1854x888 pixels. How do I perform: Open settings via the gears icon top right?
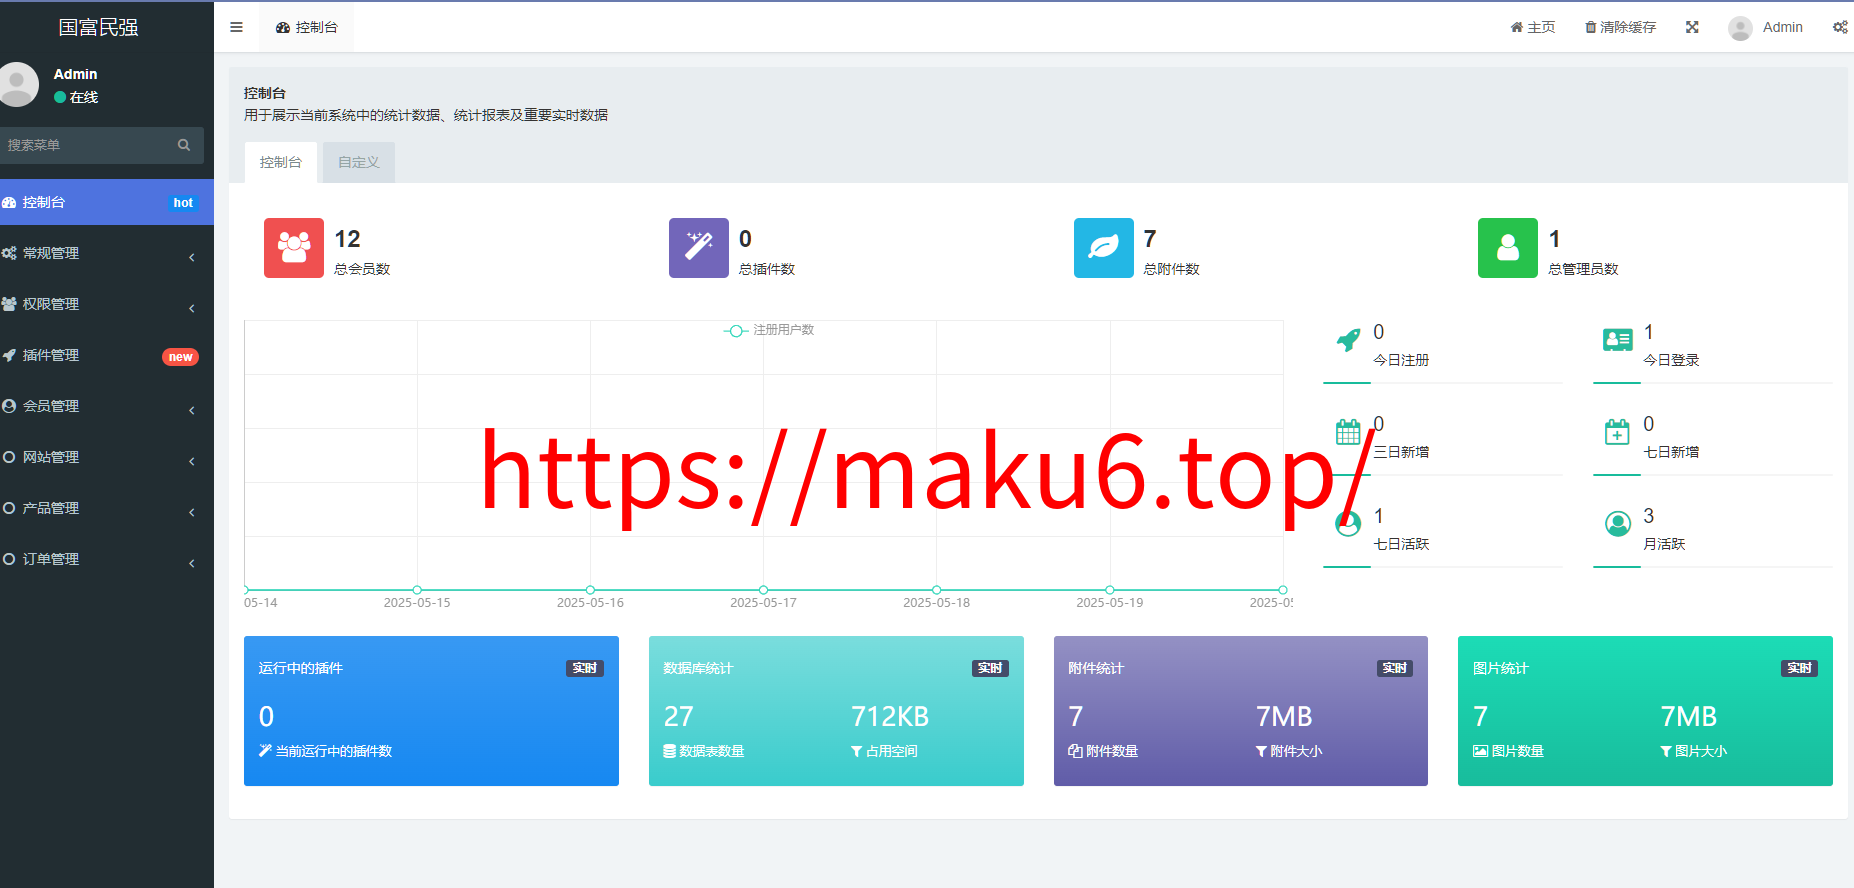click(1840, 27)
